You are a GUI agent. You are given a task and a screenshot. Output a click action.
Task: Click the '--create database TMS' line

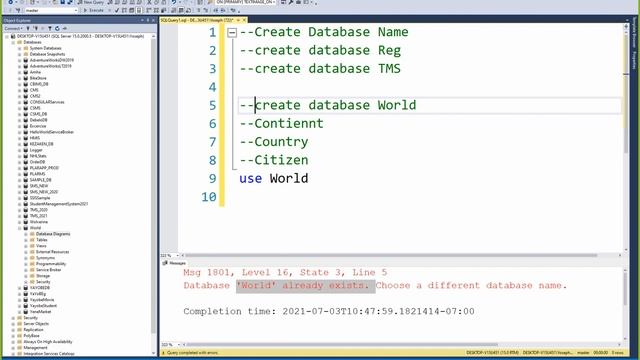[320, 69]
